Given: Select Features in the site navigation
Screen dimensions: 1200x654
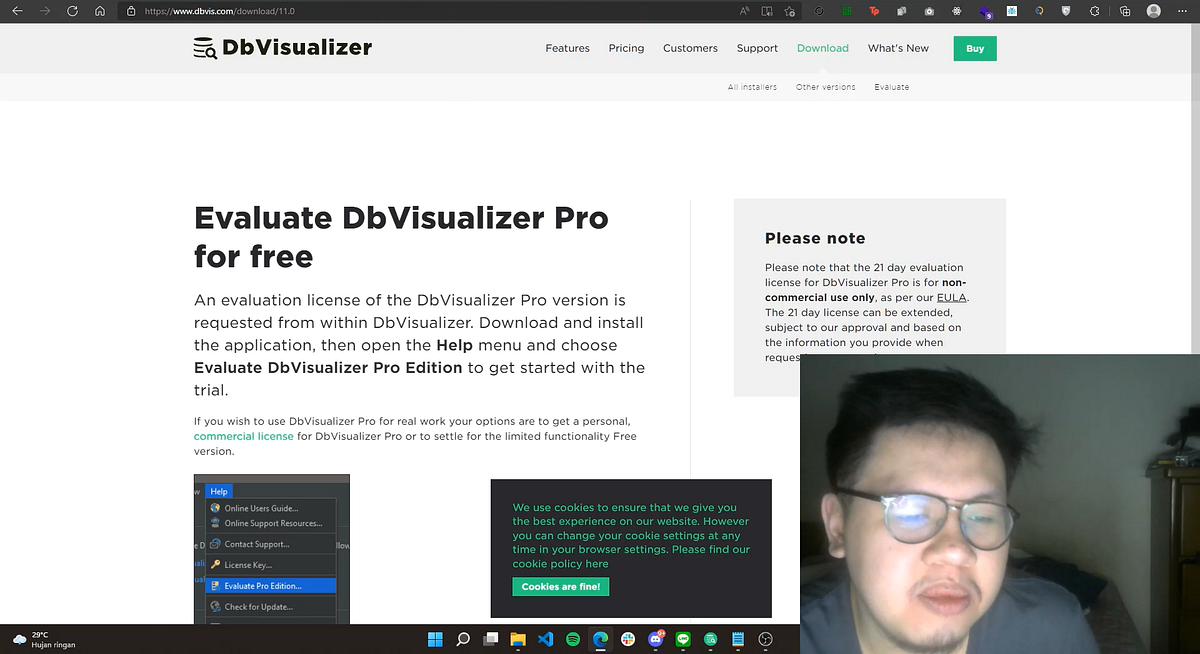Looking at the screenshot, I should click(567, 48).
